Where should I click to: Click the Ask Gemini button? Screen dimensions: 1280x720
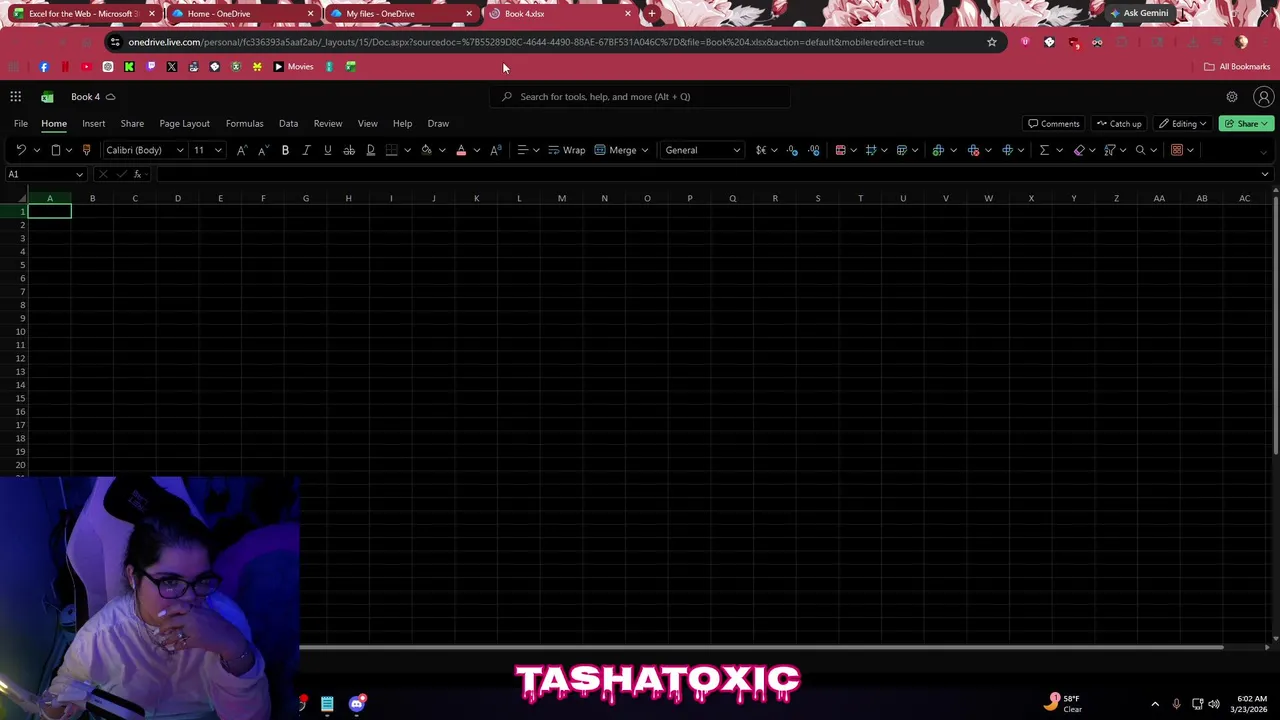1139,13
